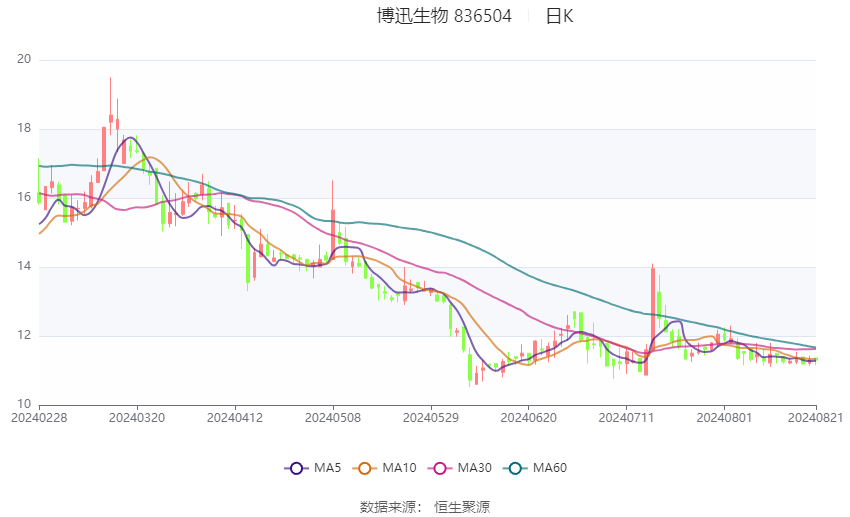Screen dimensions: 850x517
Task: Click the 20240821 date axis label
Action: (x=815, y=417)
